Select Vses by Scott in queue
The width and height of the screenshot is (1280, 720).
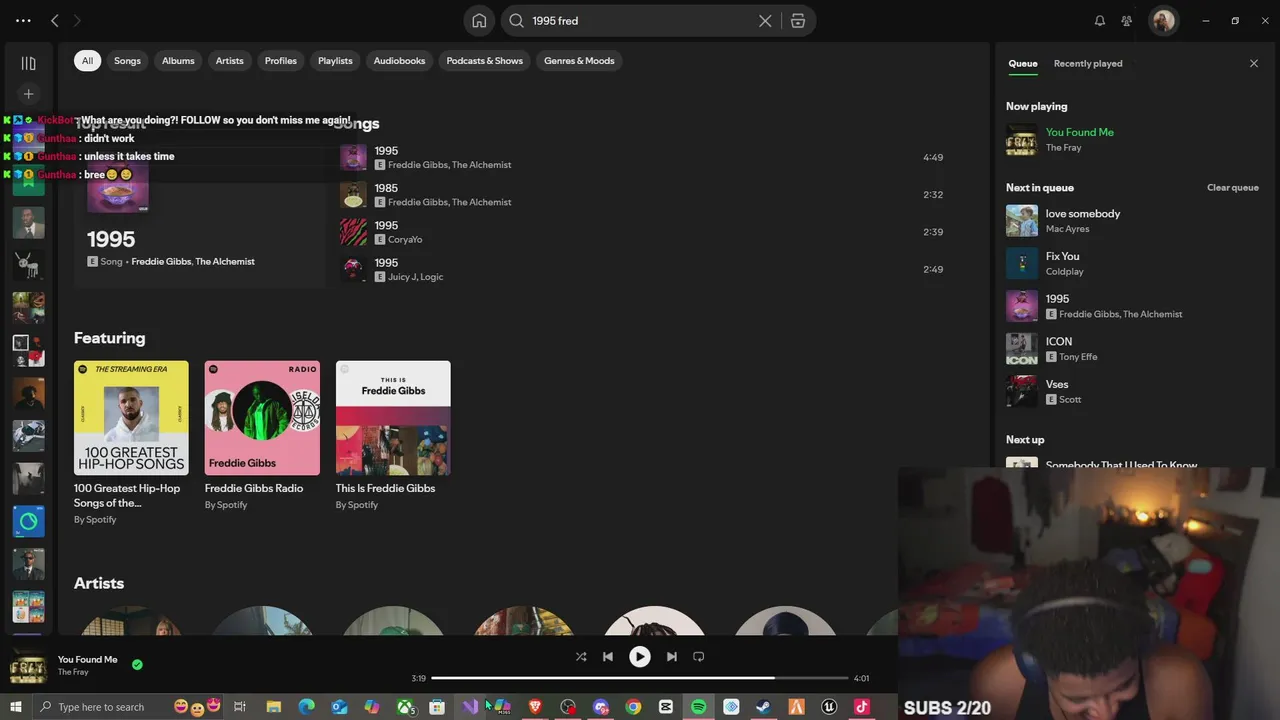[x=1133, y=391]
